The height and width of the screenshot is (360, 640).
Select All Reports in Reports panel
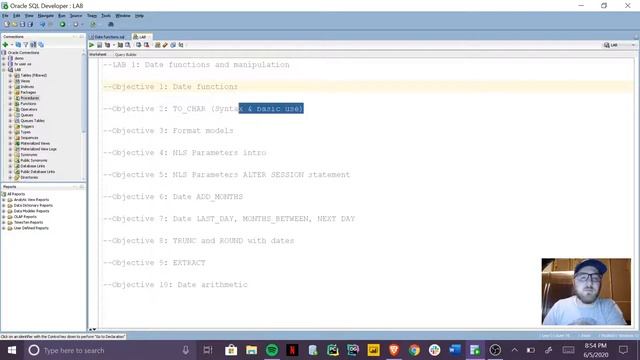[16, 194]
